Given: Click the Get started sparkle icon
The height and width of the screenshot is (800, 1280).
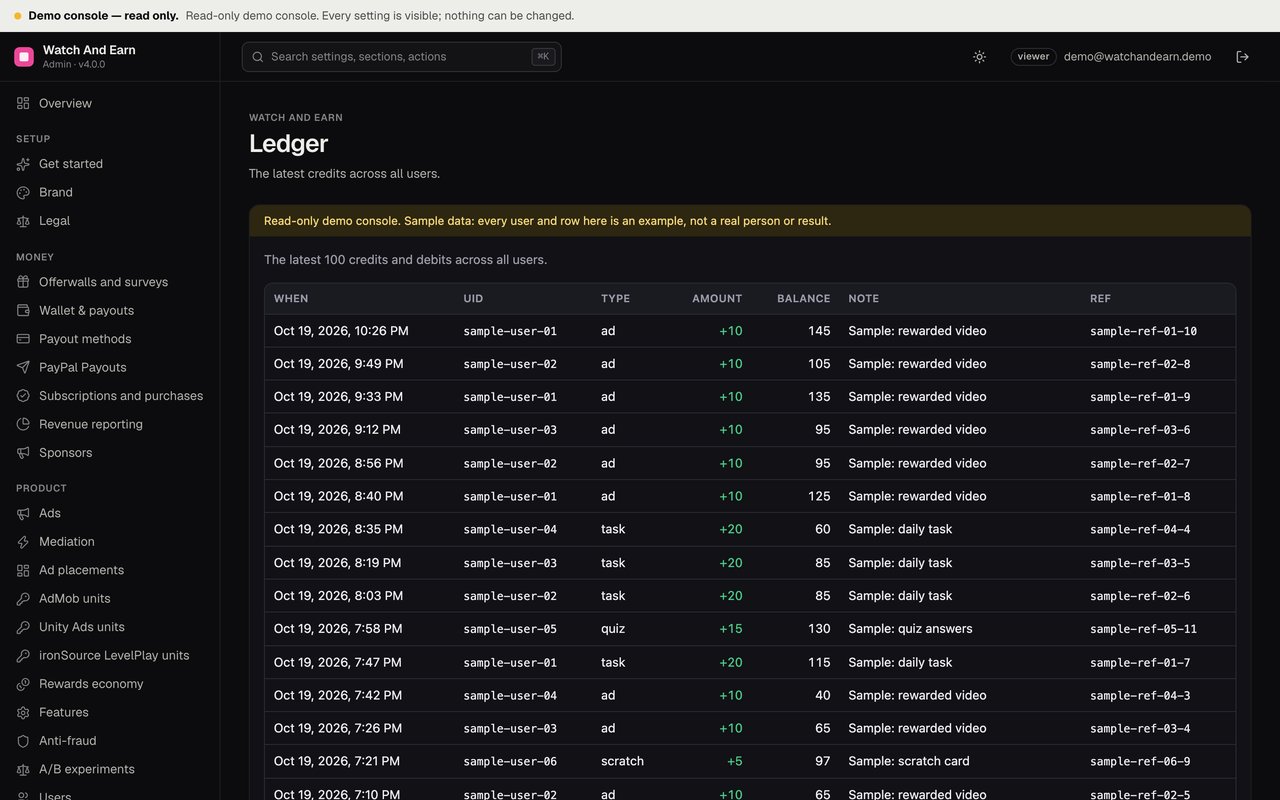Looking at the screenshot, I should coord(23,164).
